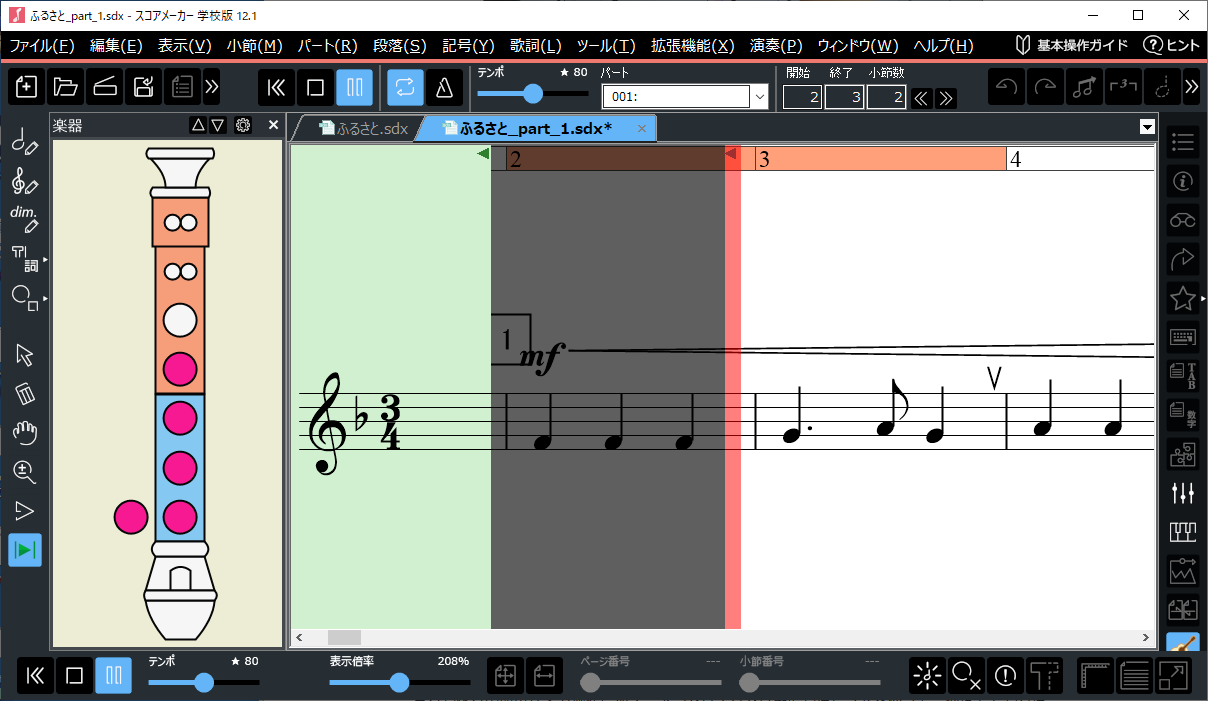
Task: Select the hand pan tool
Action: point(25,433)
